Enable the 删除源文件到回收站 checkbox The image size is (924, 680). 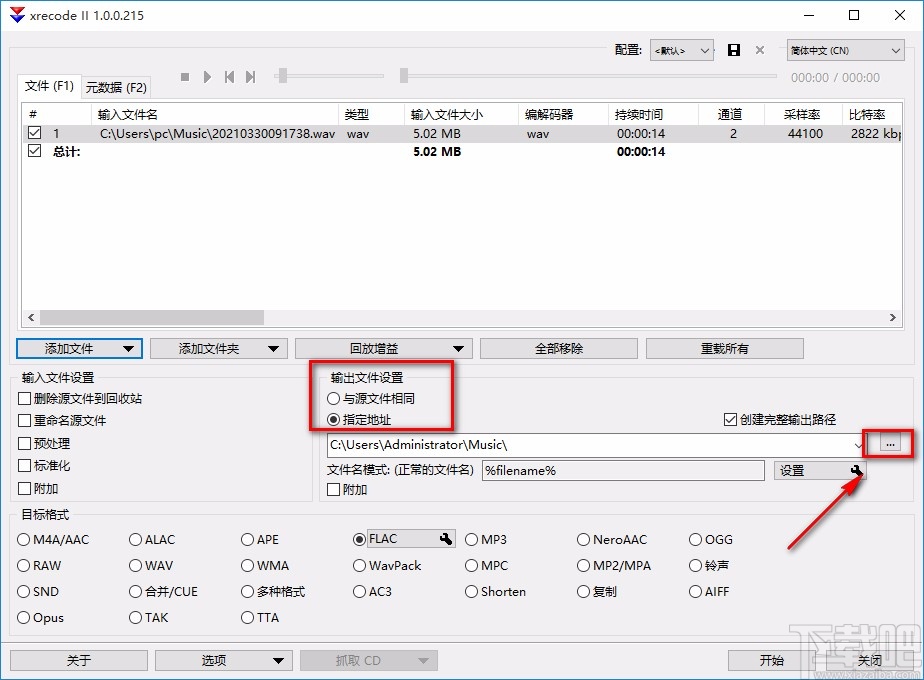pyautogui.click(x=22, y=397)
